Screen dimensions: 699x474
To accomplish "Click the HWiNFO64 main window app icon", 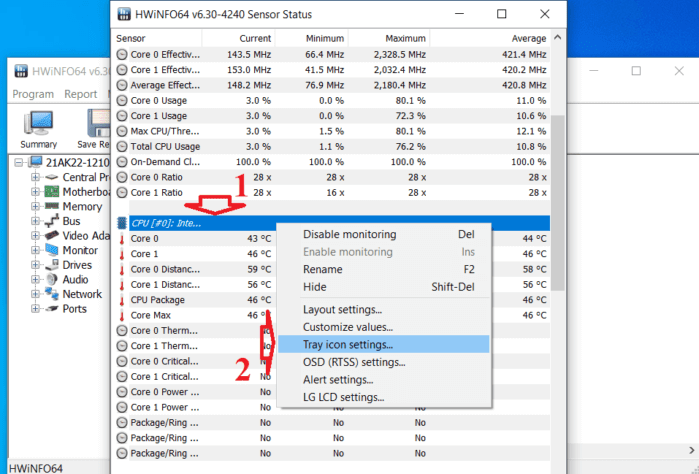I will click(21, 71).
